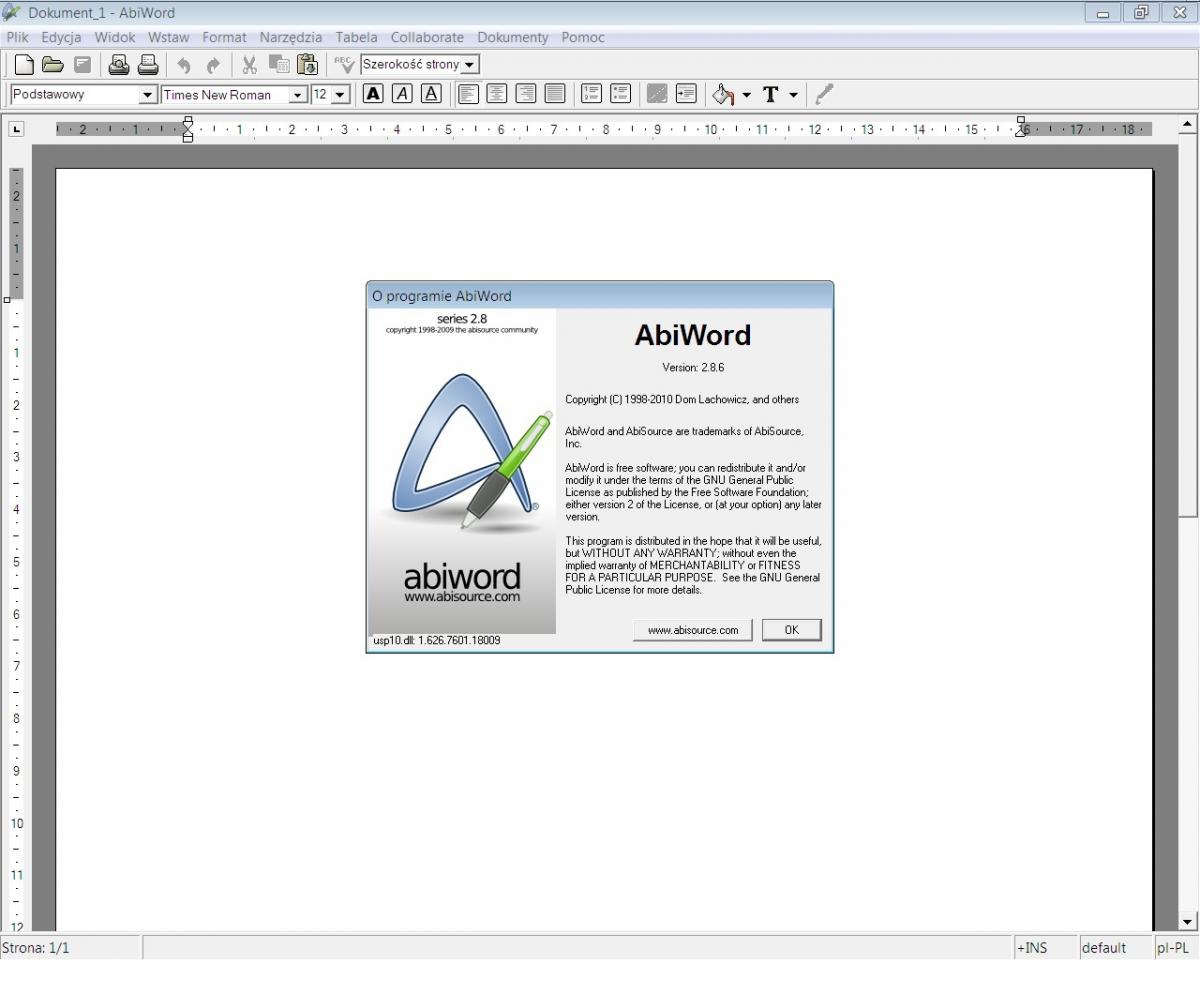
Task: Click the AbiWord icon in the title bar
Action: click(x=12, y=12)
